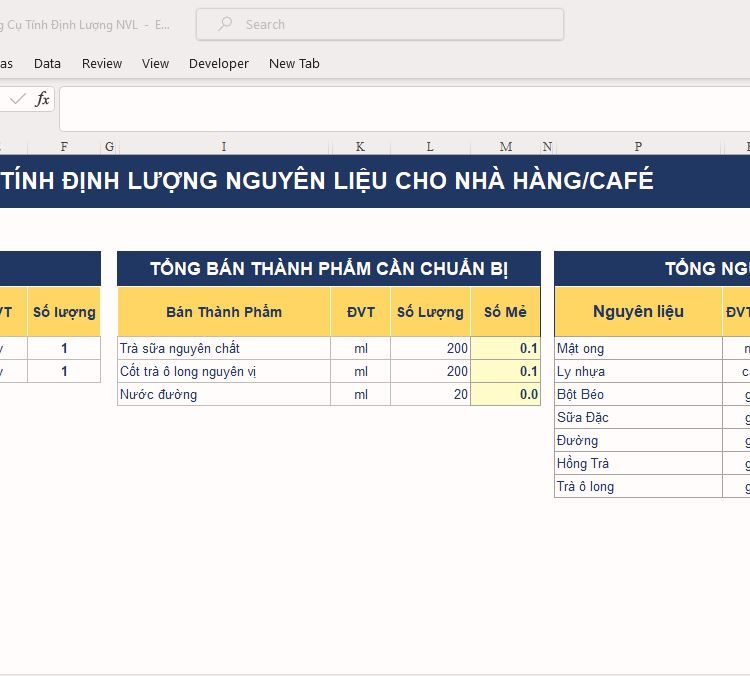
Task: Select column M header
Action: [505, 146]
